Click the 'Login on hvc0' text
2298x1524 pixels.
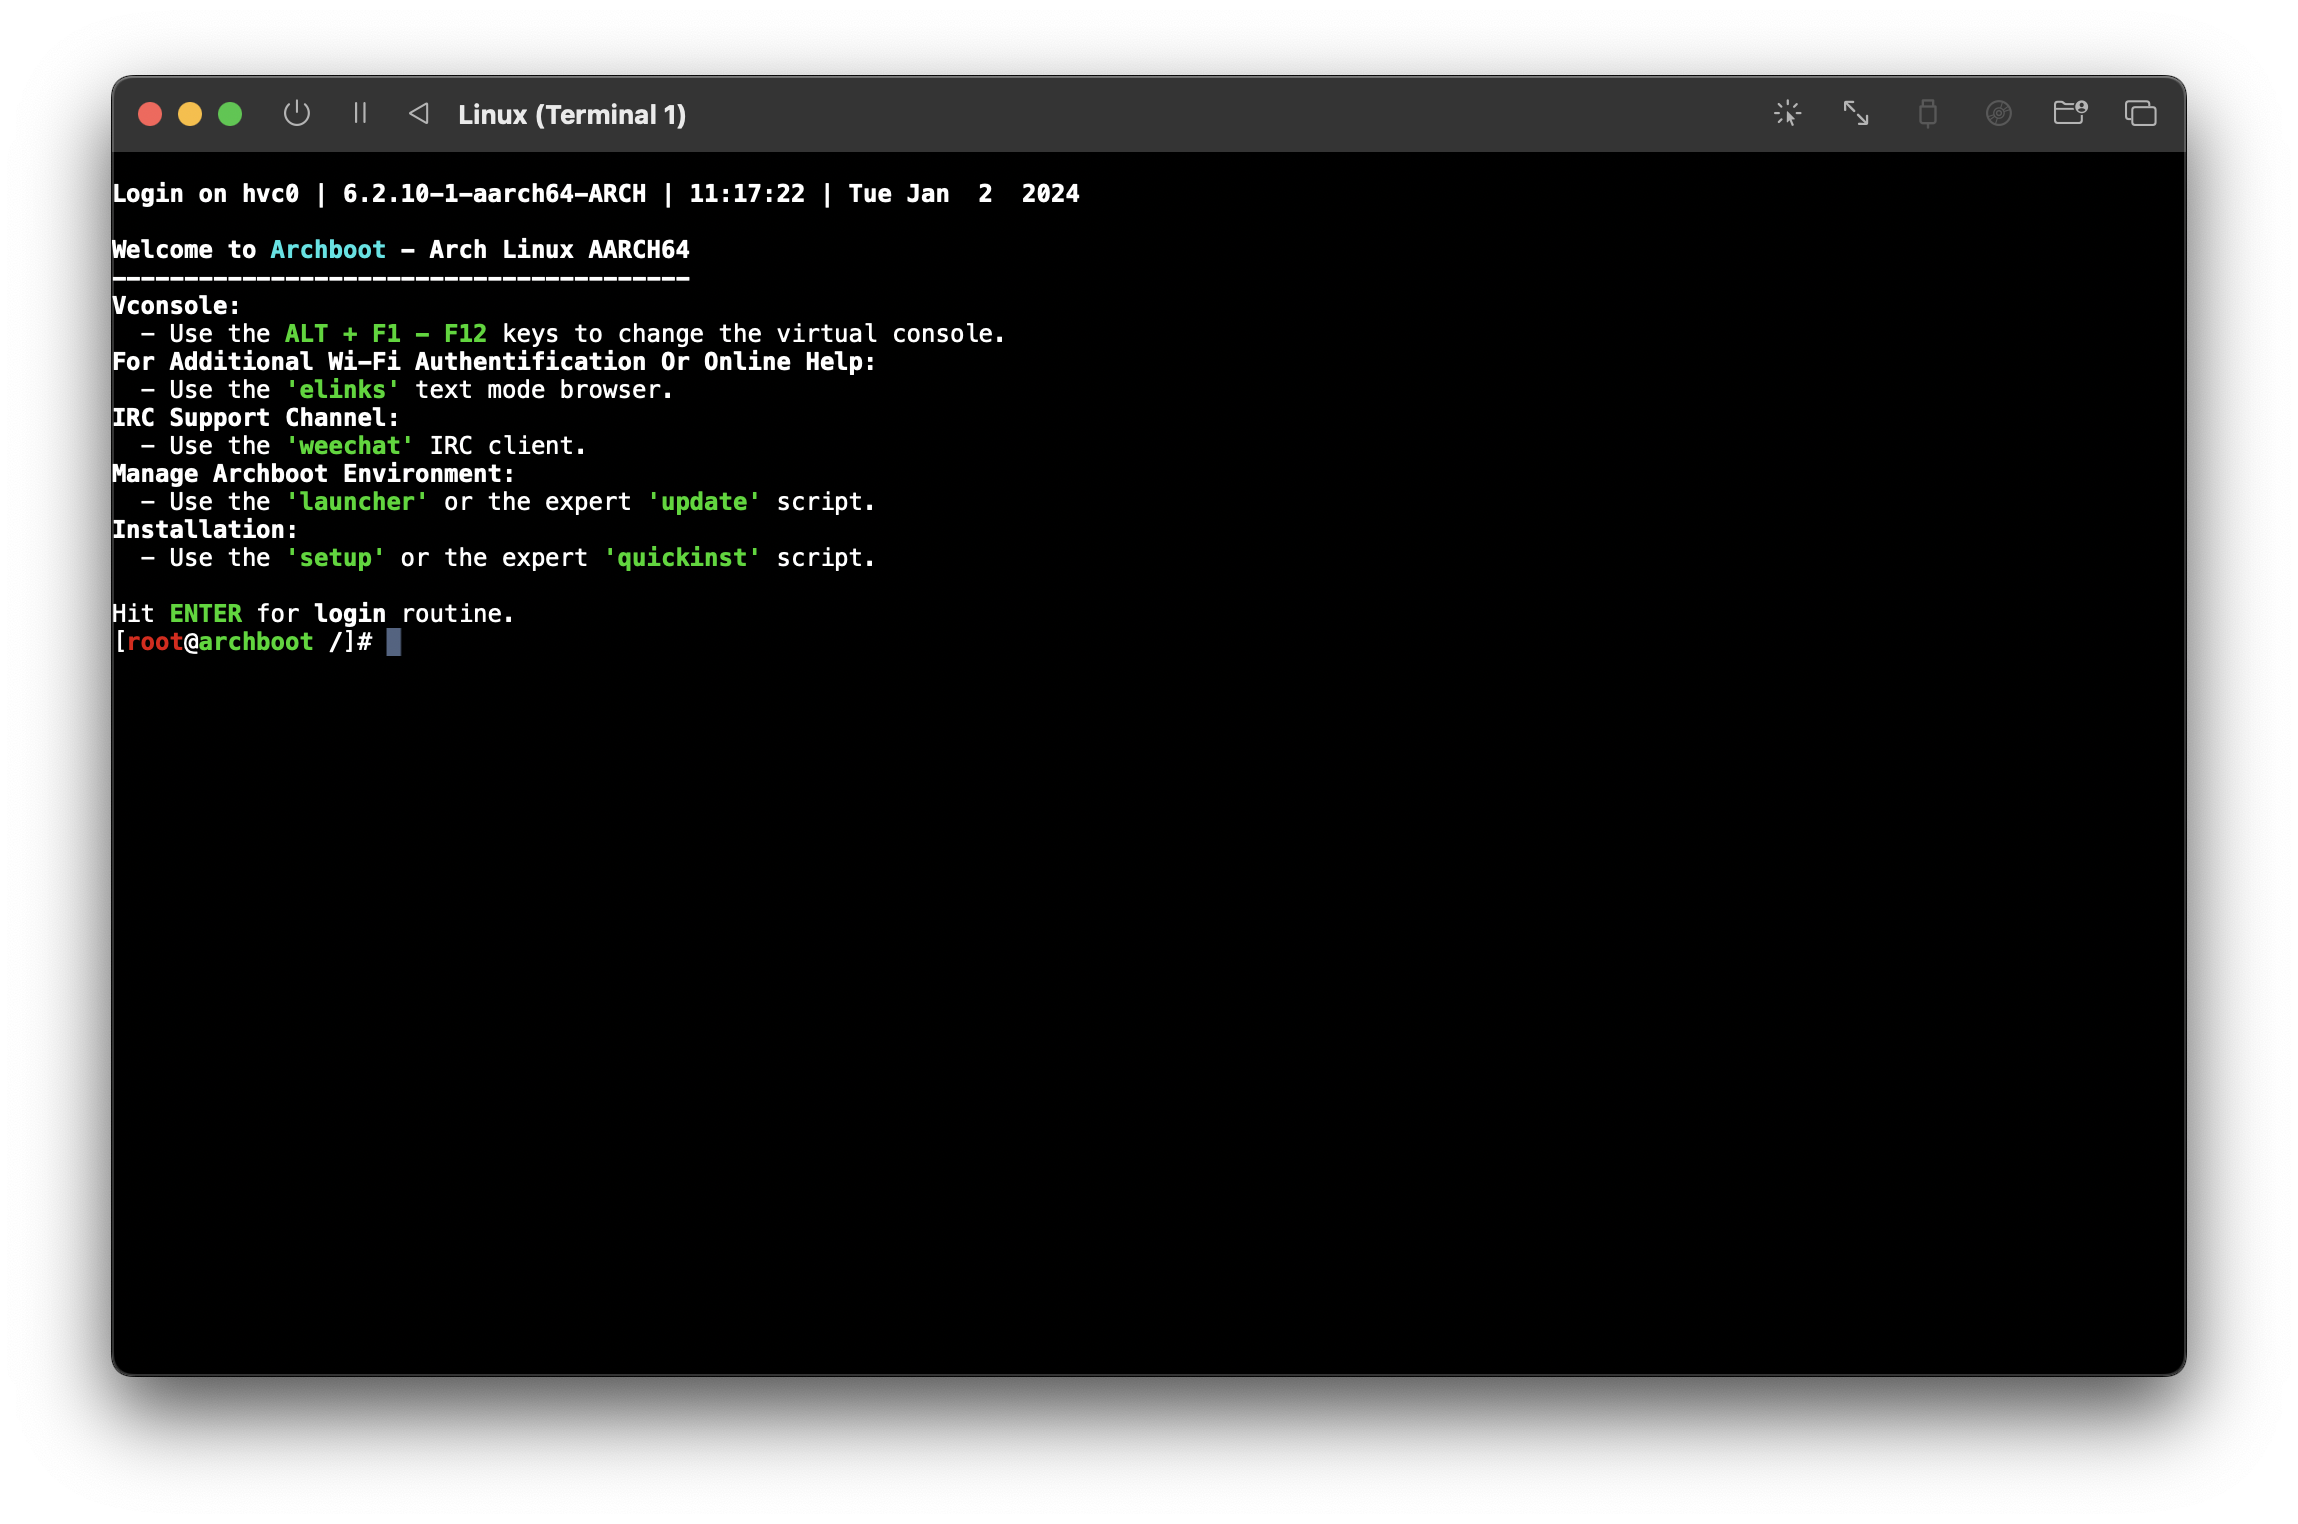[206, 194]
